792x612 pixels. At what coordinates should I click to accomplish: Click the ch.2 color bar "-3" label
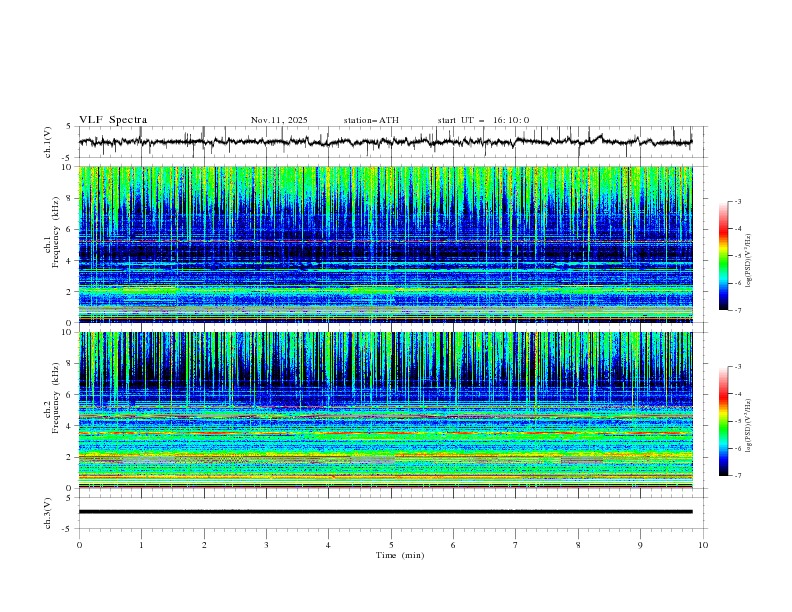click(x=737, y=367)
